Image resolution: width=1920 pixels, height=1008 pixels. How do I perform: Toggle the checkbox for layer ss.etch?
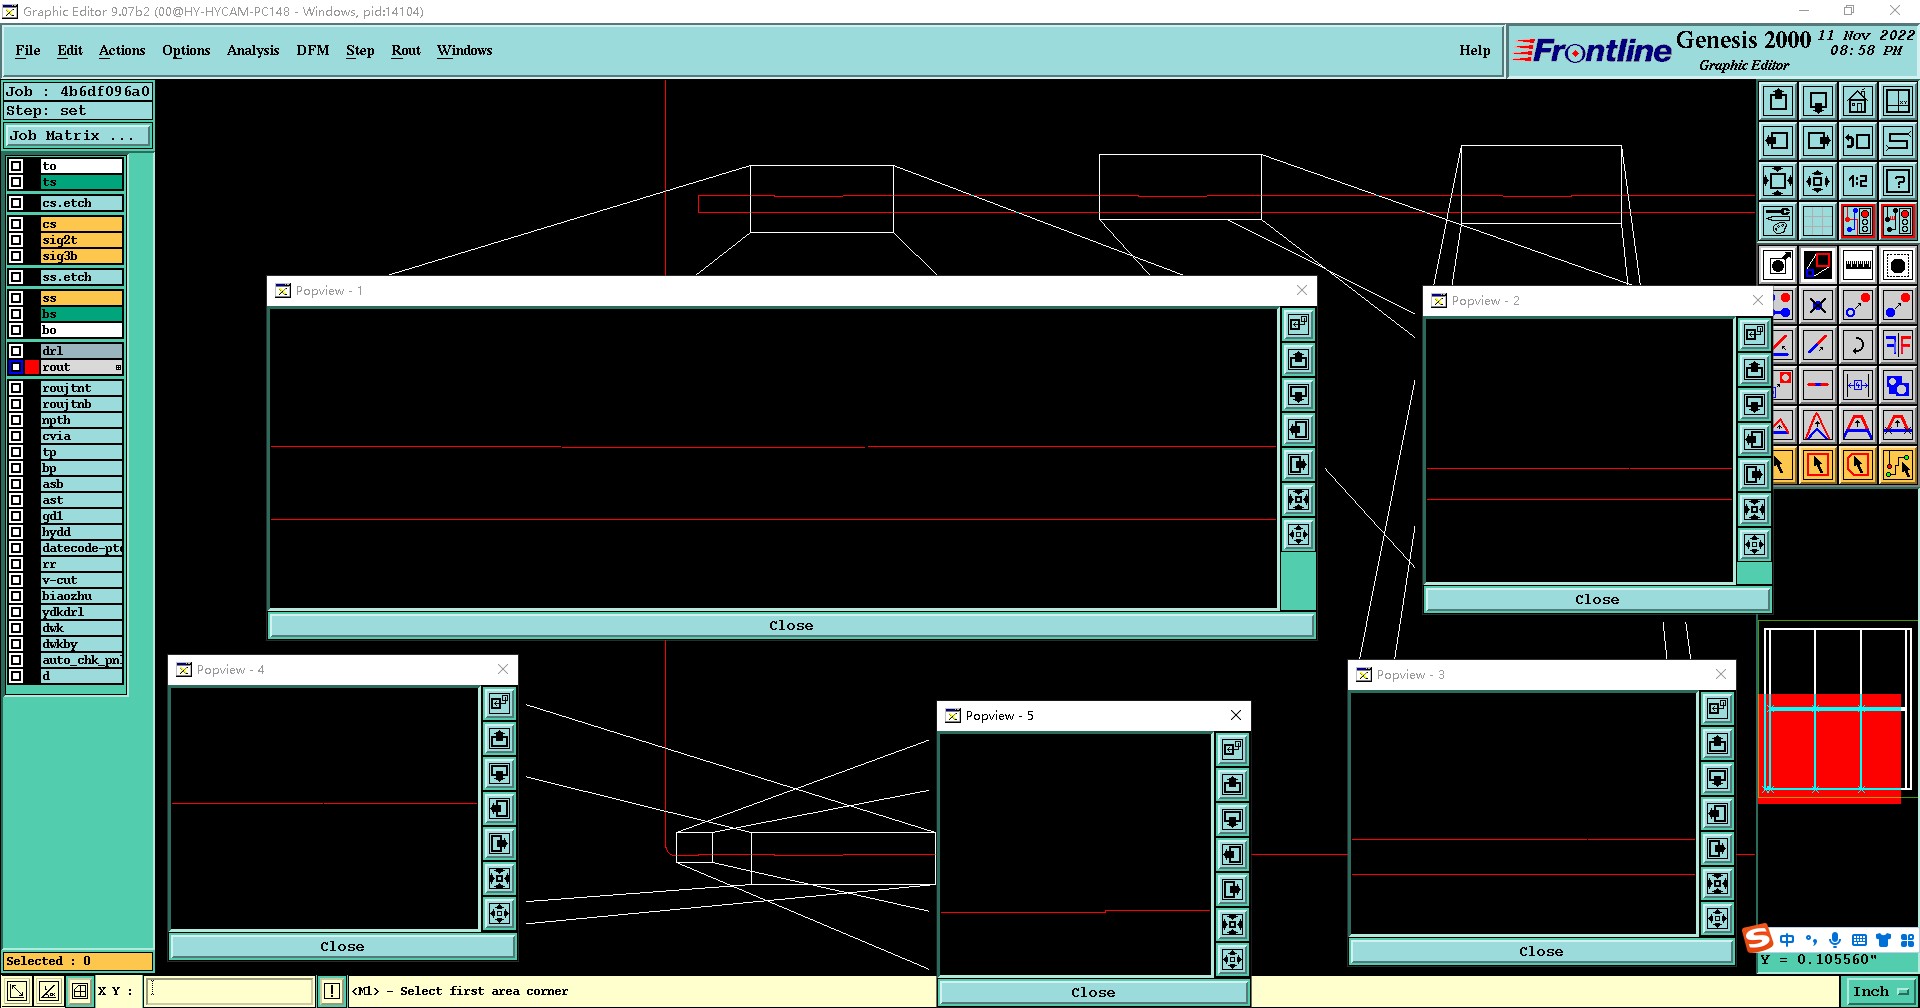(x=16, y=277)
